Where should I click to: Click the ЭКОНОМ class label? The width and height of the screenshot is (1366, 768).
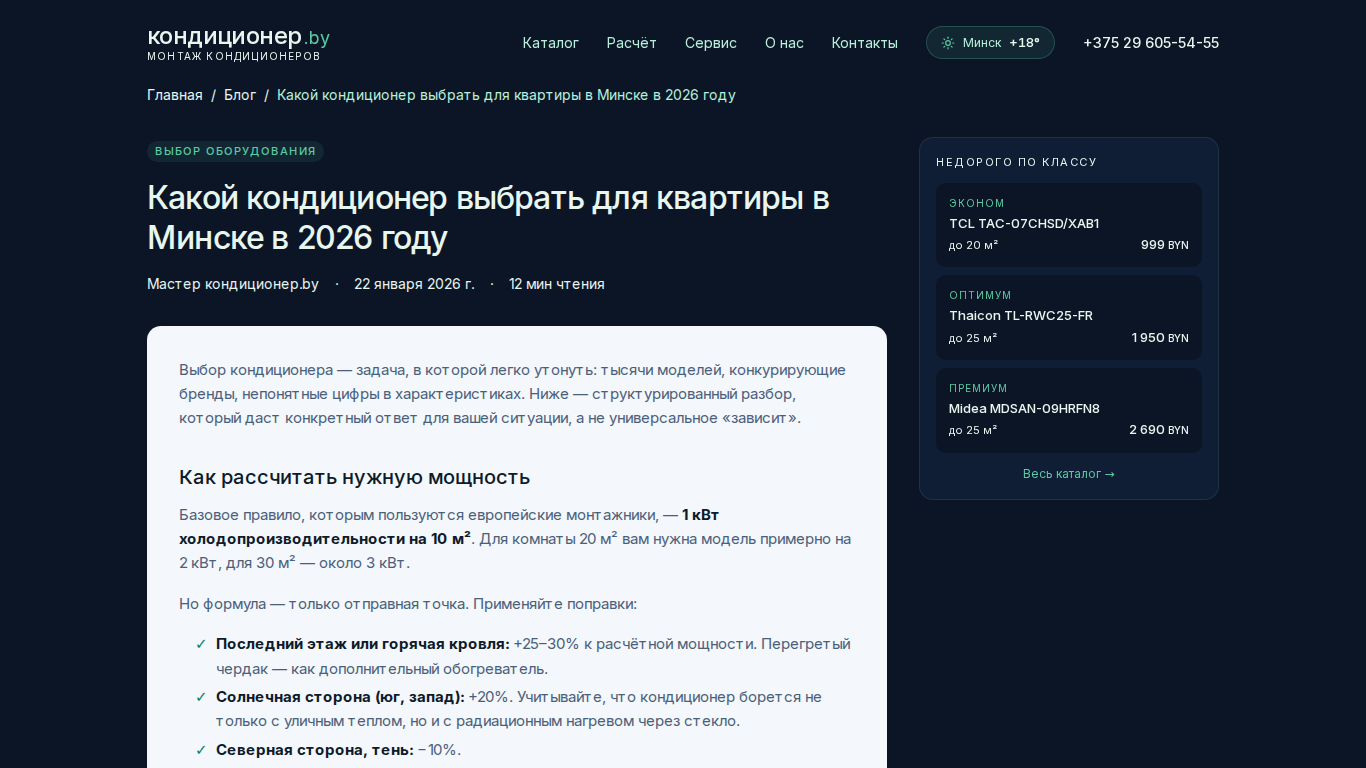point(977,203)
